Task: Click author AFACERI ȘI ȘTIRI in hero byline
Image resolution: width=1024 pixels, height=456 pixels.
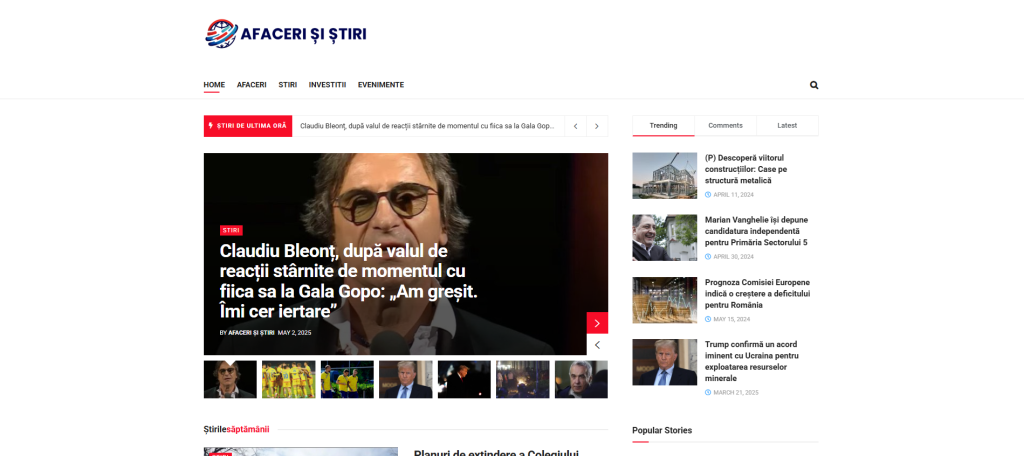Action: click(251, 333)
